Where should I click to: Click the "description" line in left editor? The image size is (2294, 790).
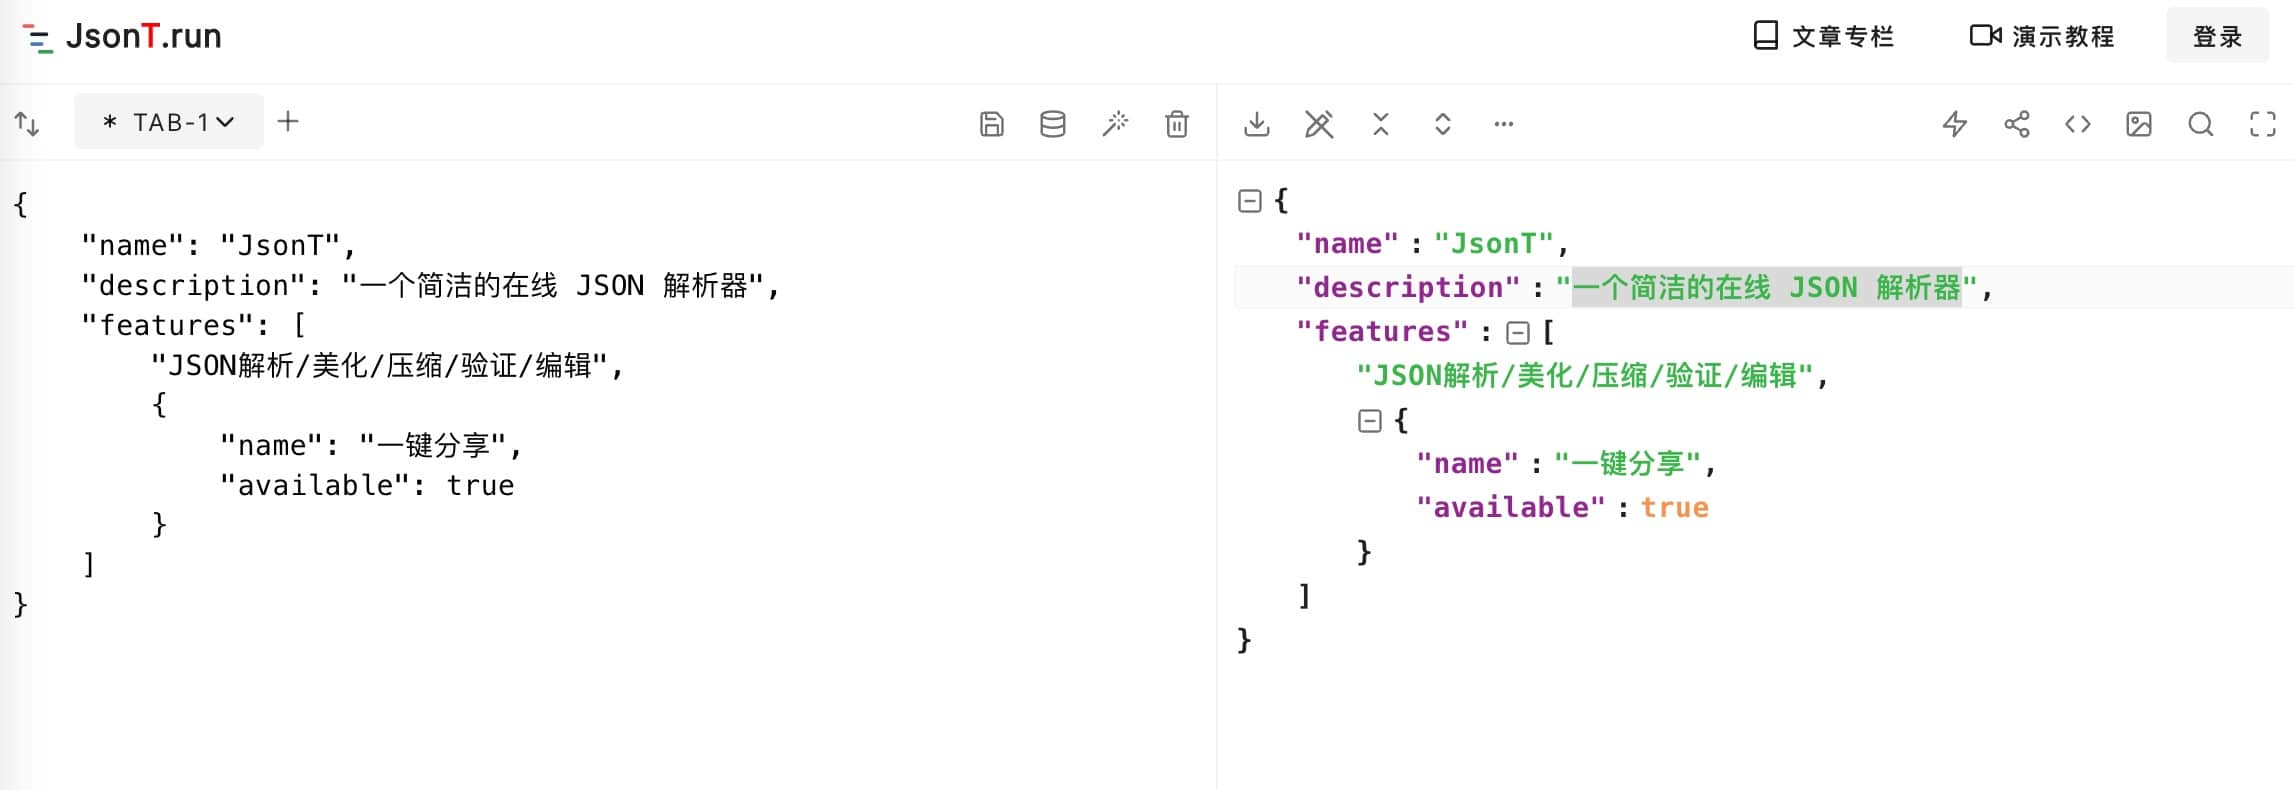click(430, 285)
